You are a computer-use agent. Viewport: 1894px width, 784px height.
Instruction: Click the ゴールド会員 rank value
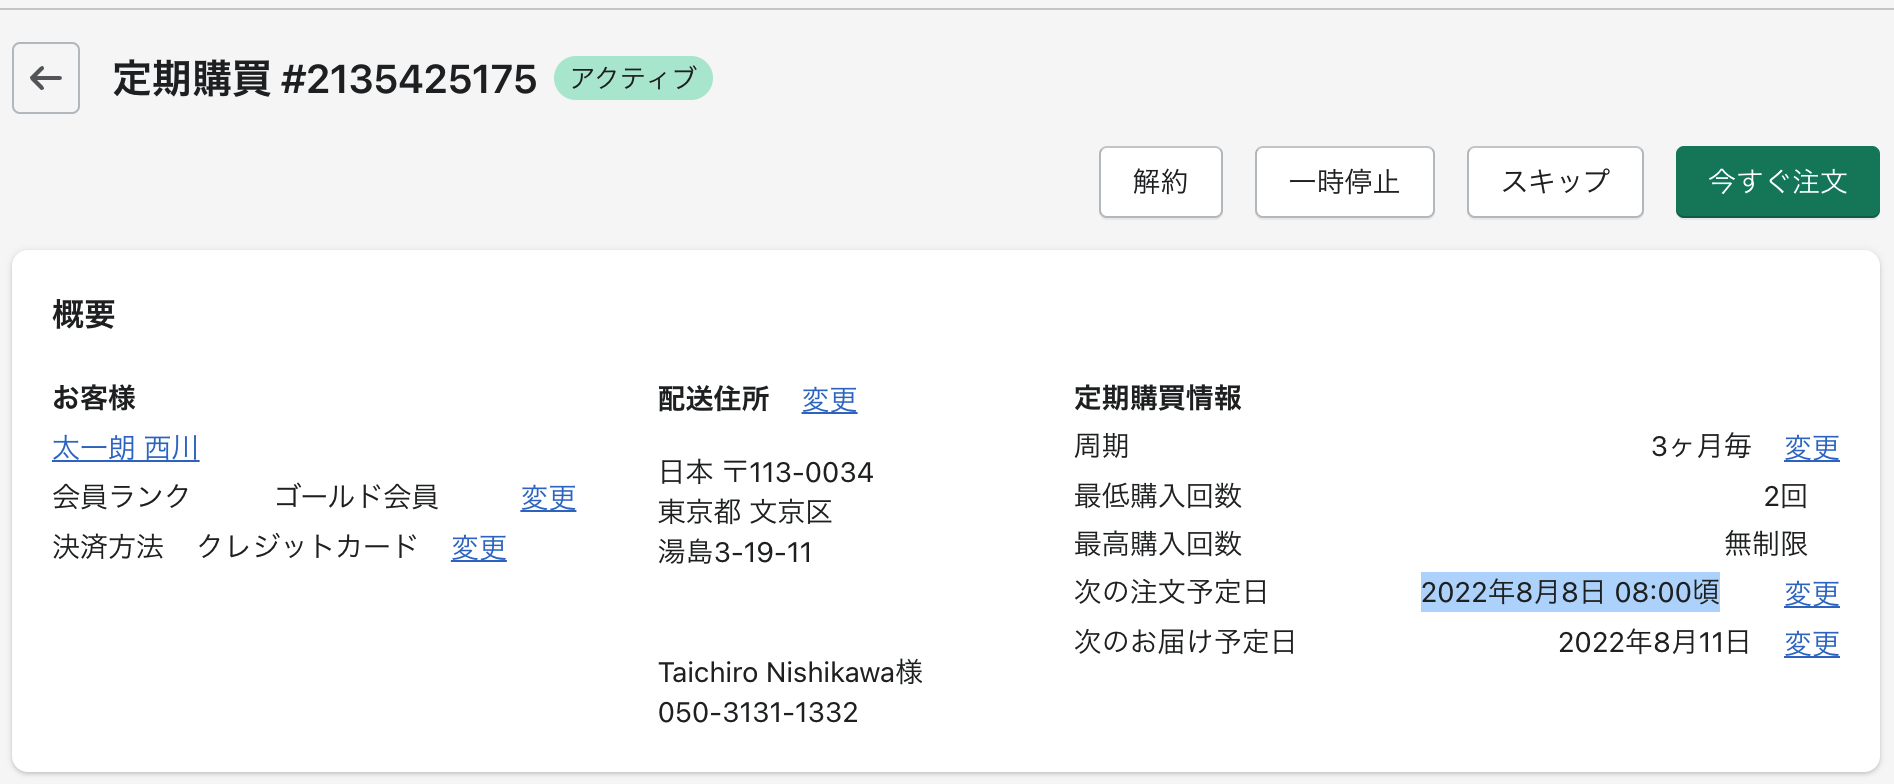coord(356,496)
